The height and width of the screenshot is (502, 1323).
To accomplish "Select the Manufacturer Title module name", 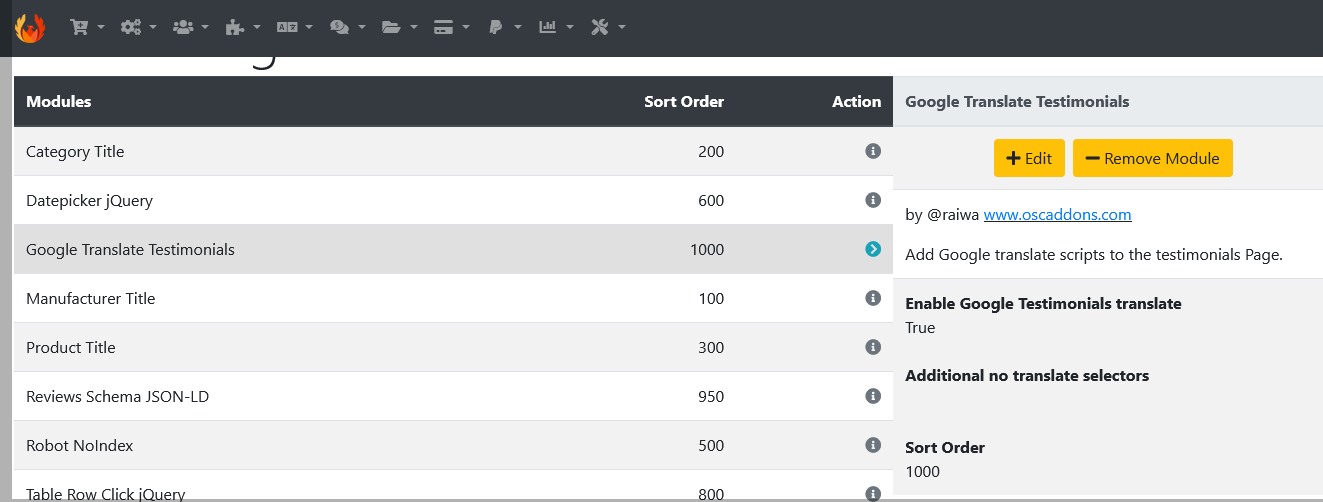I will pos(90,299).
